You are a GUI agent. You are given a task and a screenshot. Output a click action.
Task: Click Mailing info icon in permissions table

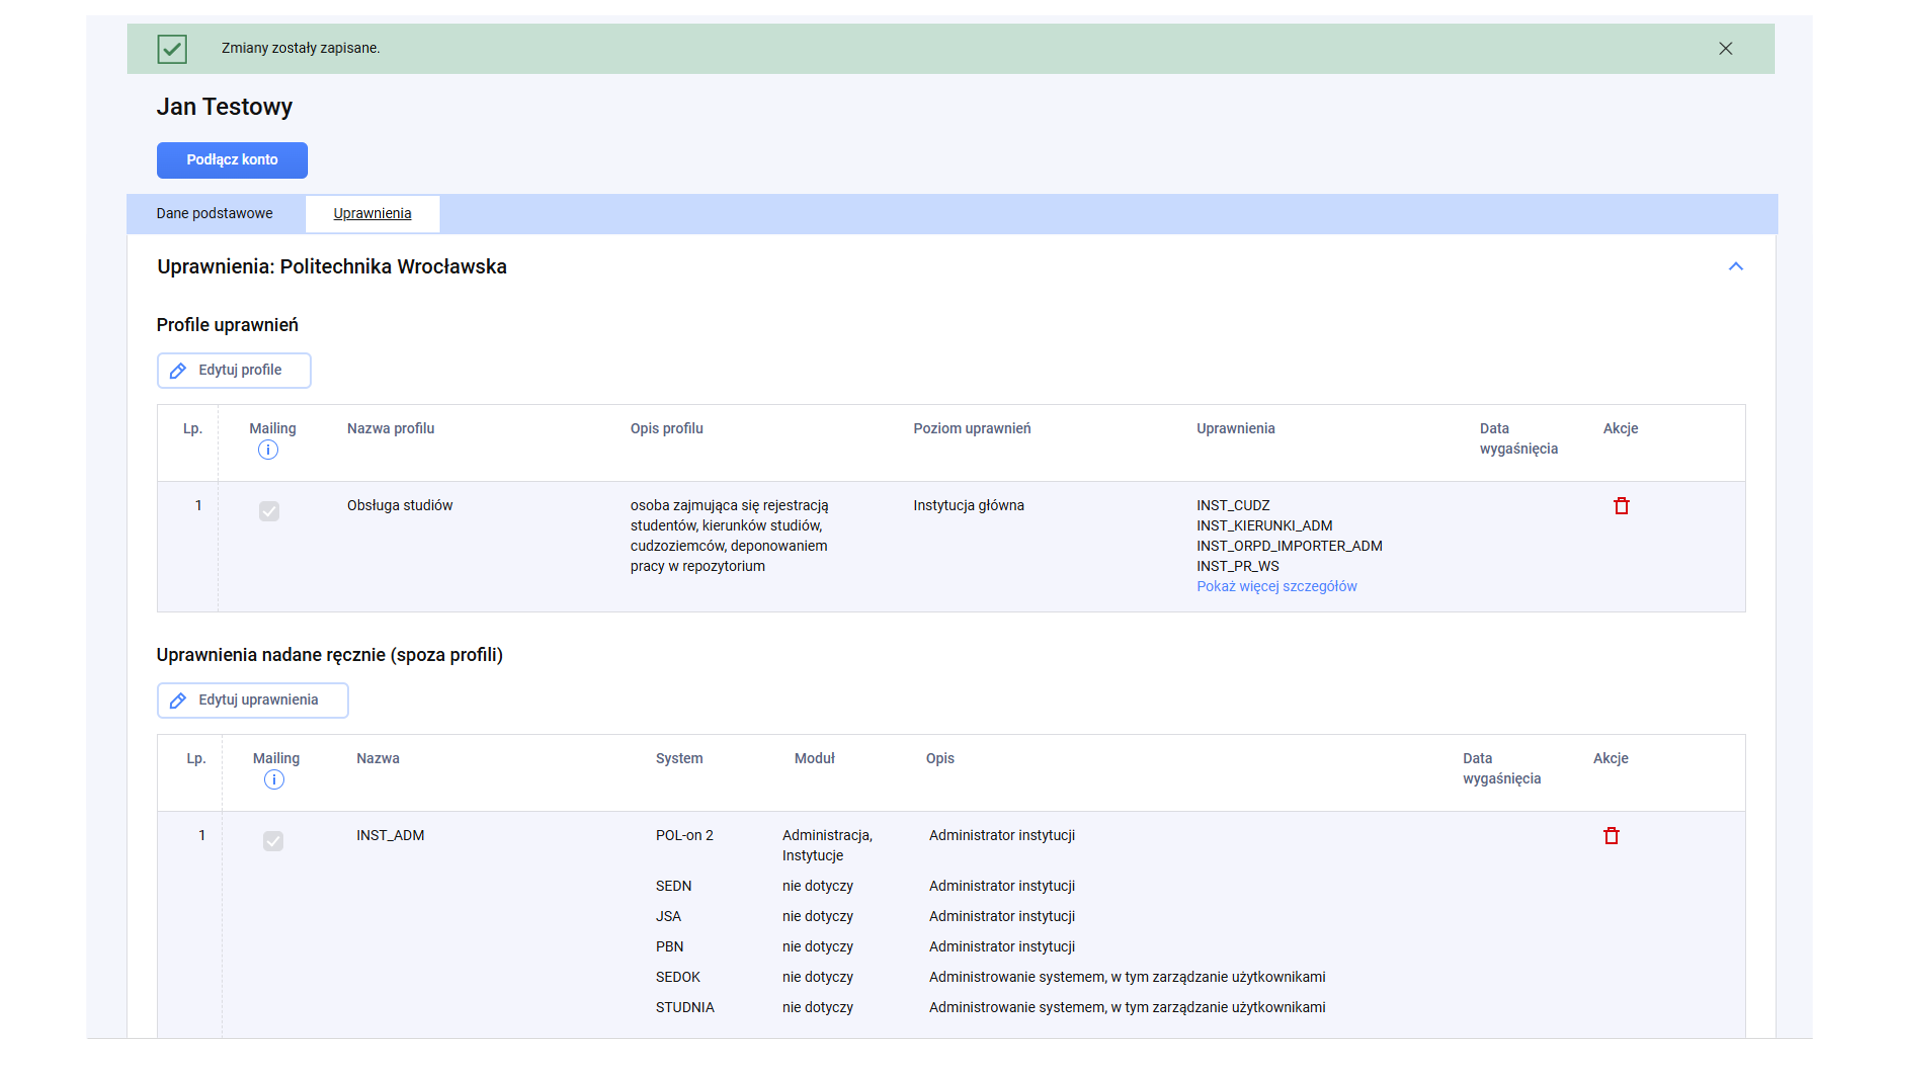(x=273, y=780)
